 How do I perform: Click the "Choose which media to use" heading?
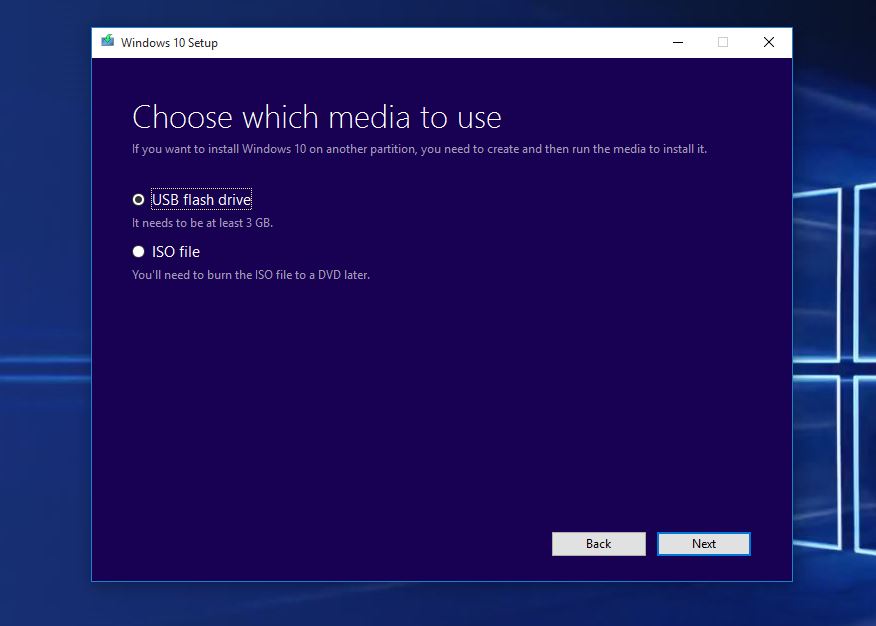tap(316, 117)
